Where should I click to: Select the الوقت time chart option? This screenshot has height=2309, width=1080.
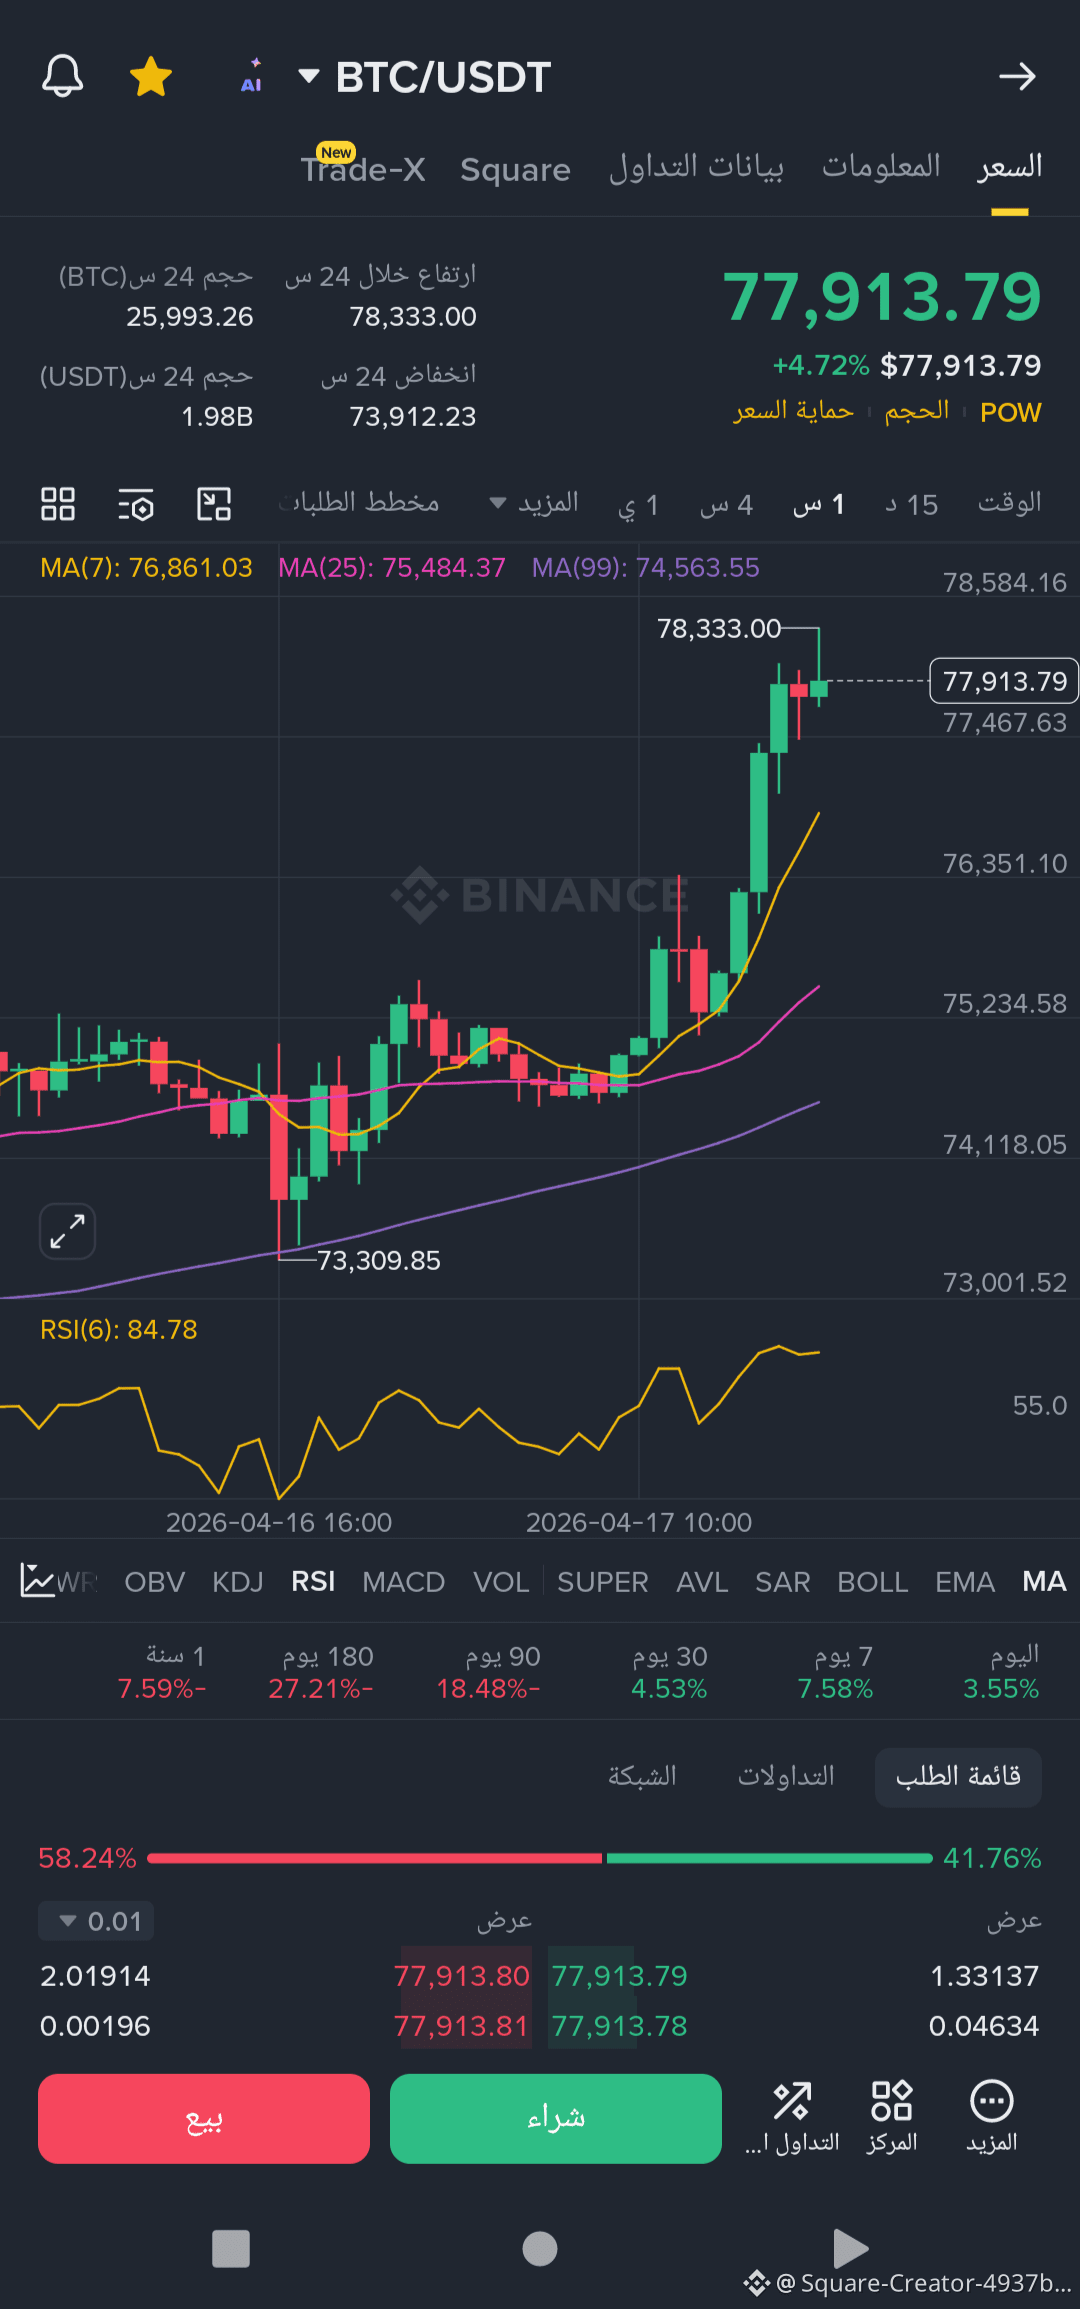coord(1010,502)
